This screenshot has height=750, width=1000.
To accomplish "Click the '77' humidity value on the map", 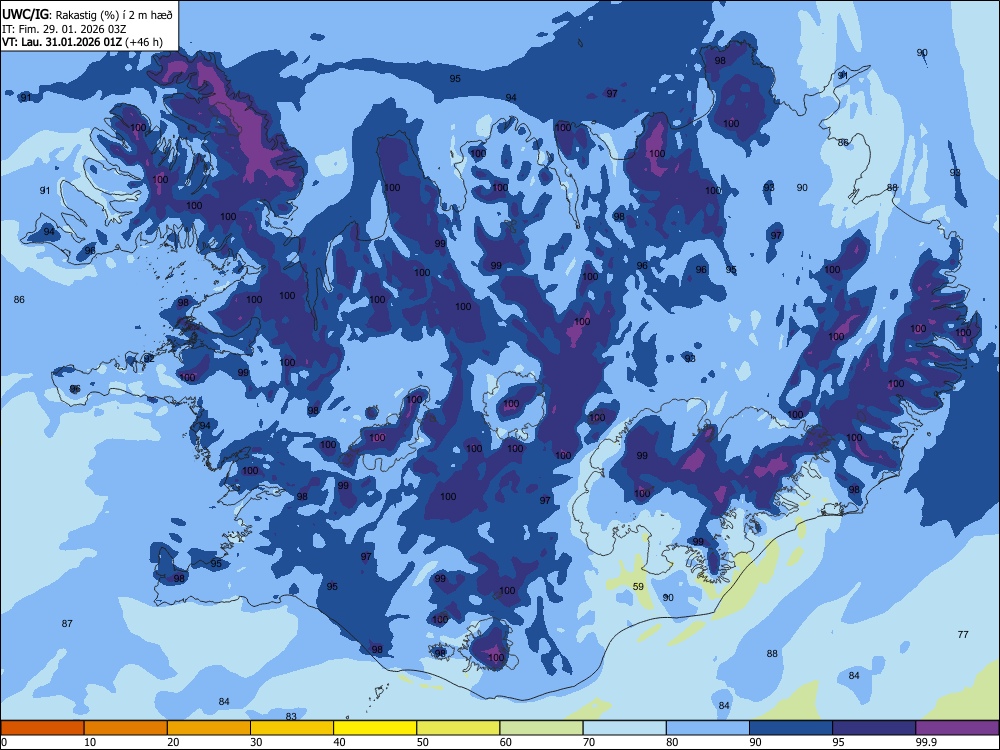I will [963, 634].
